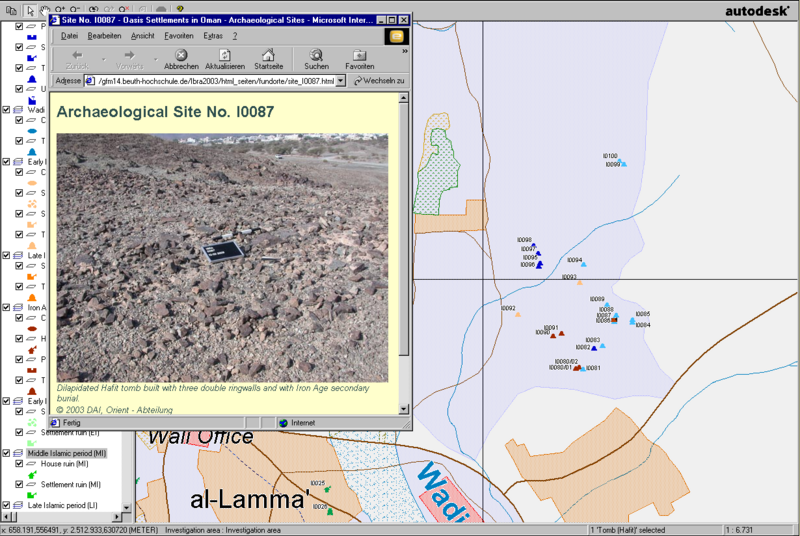Image resolution: width=800 pixels, height=536 pixels.
Task: Click the Wechseln zu go button
Action: (378, 80)
